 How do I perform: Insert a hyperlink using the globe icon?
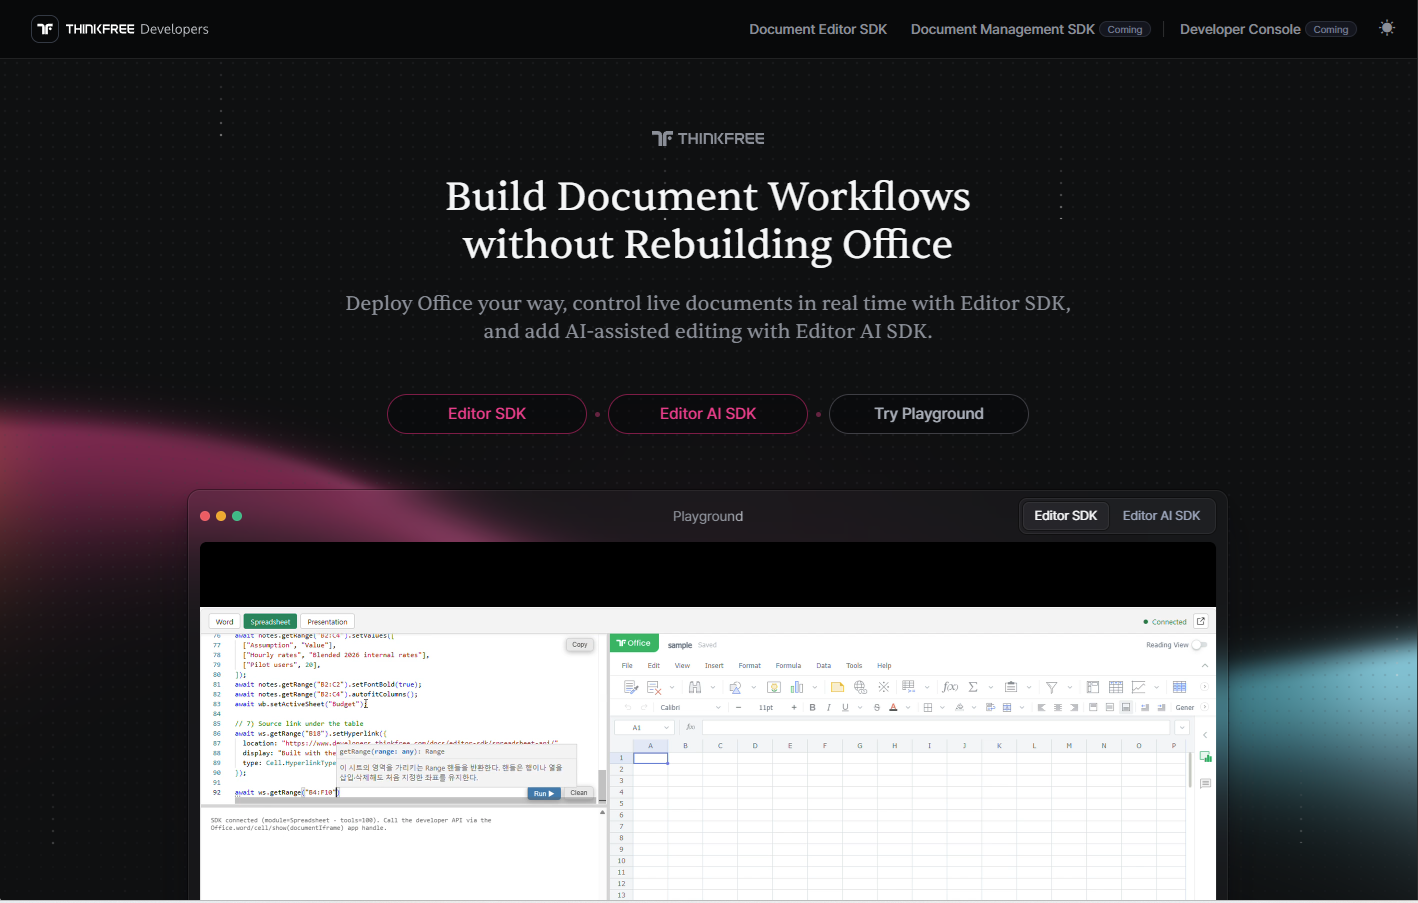(860, 687)
